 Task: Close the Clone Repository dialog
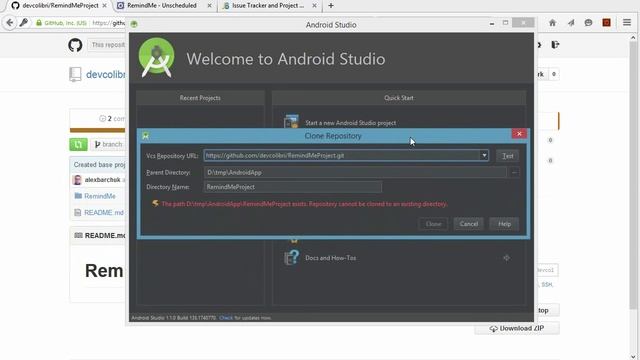[519, 134]
